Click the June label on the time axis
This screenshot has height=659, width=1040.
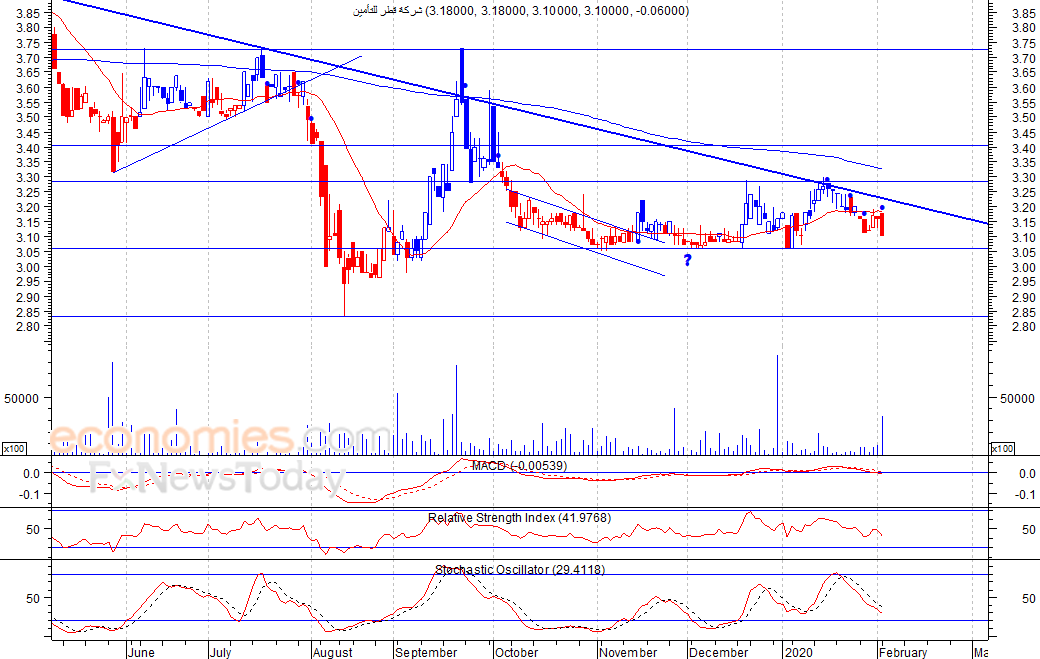(141, 652)
